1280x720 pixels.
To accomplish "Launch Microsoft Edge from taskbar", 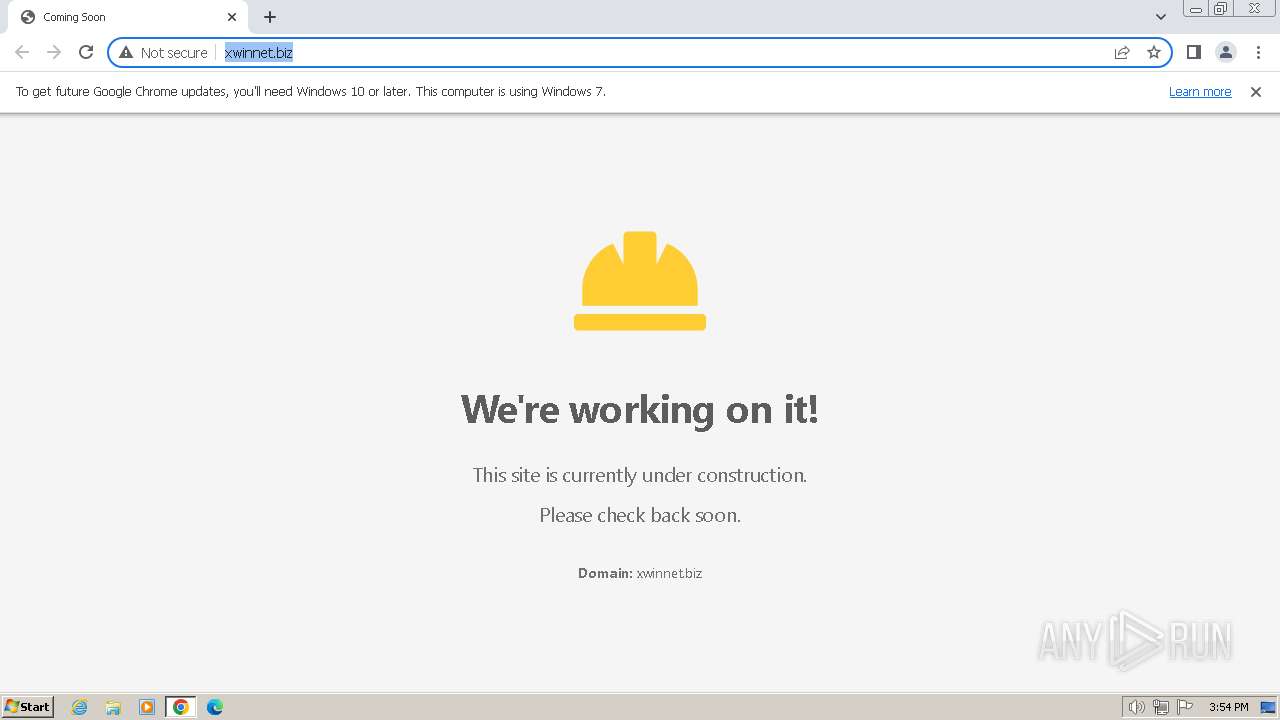I will [215, 707].
